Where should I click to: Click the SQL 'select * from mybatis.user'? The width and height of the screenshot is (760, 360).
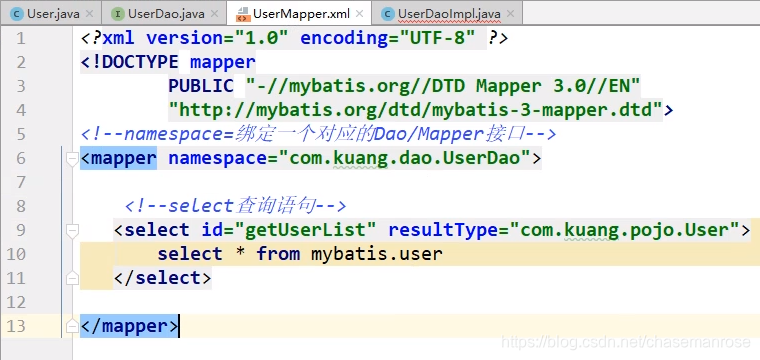click(x=300, y=254)
